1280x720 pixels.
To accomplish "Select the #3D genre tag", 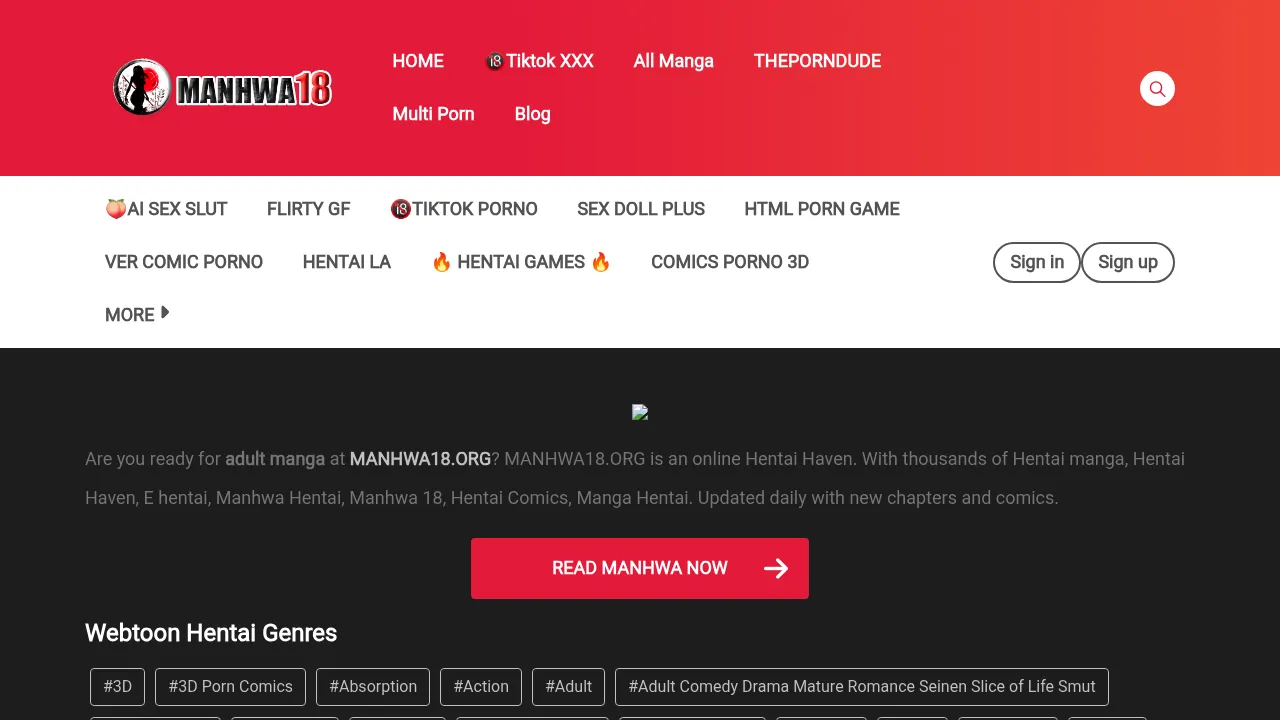I will coord(117,687).
